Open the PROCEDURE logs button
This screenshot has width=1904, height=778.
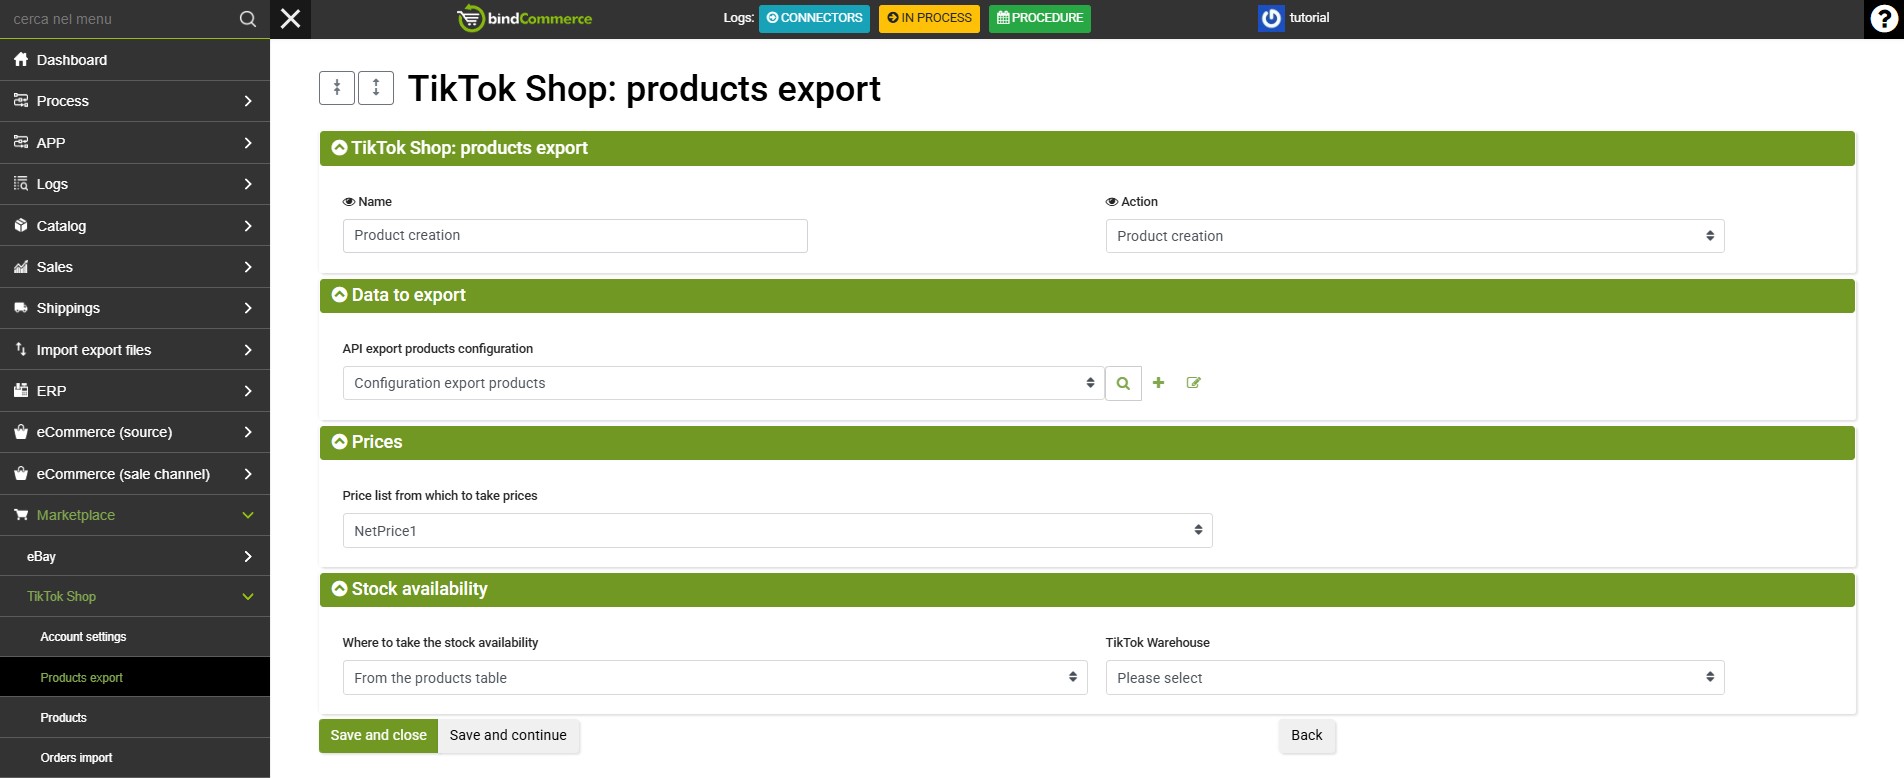(x=1040, y=18)
